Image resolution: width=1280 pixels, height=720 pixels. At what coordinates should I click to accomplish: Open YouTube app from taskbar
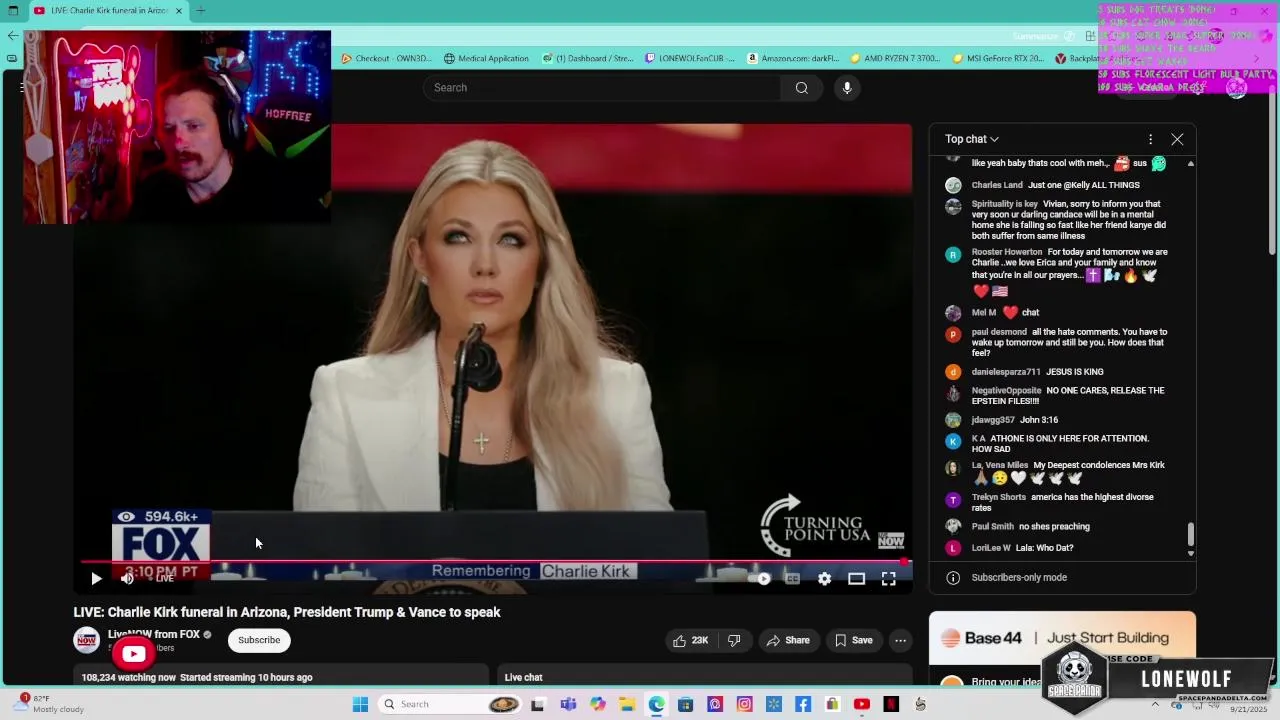(x=862, y=704)
